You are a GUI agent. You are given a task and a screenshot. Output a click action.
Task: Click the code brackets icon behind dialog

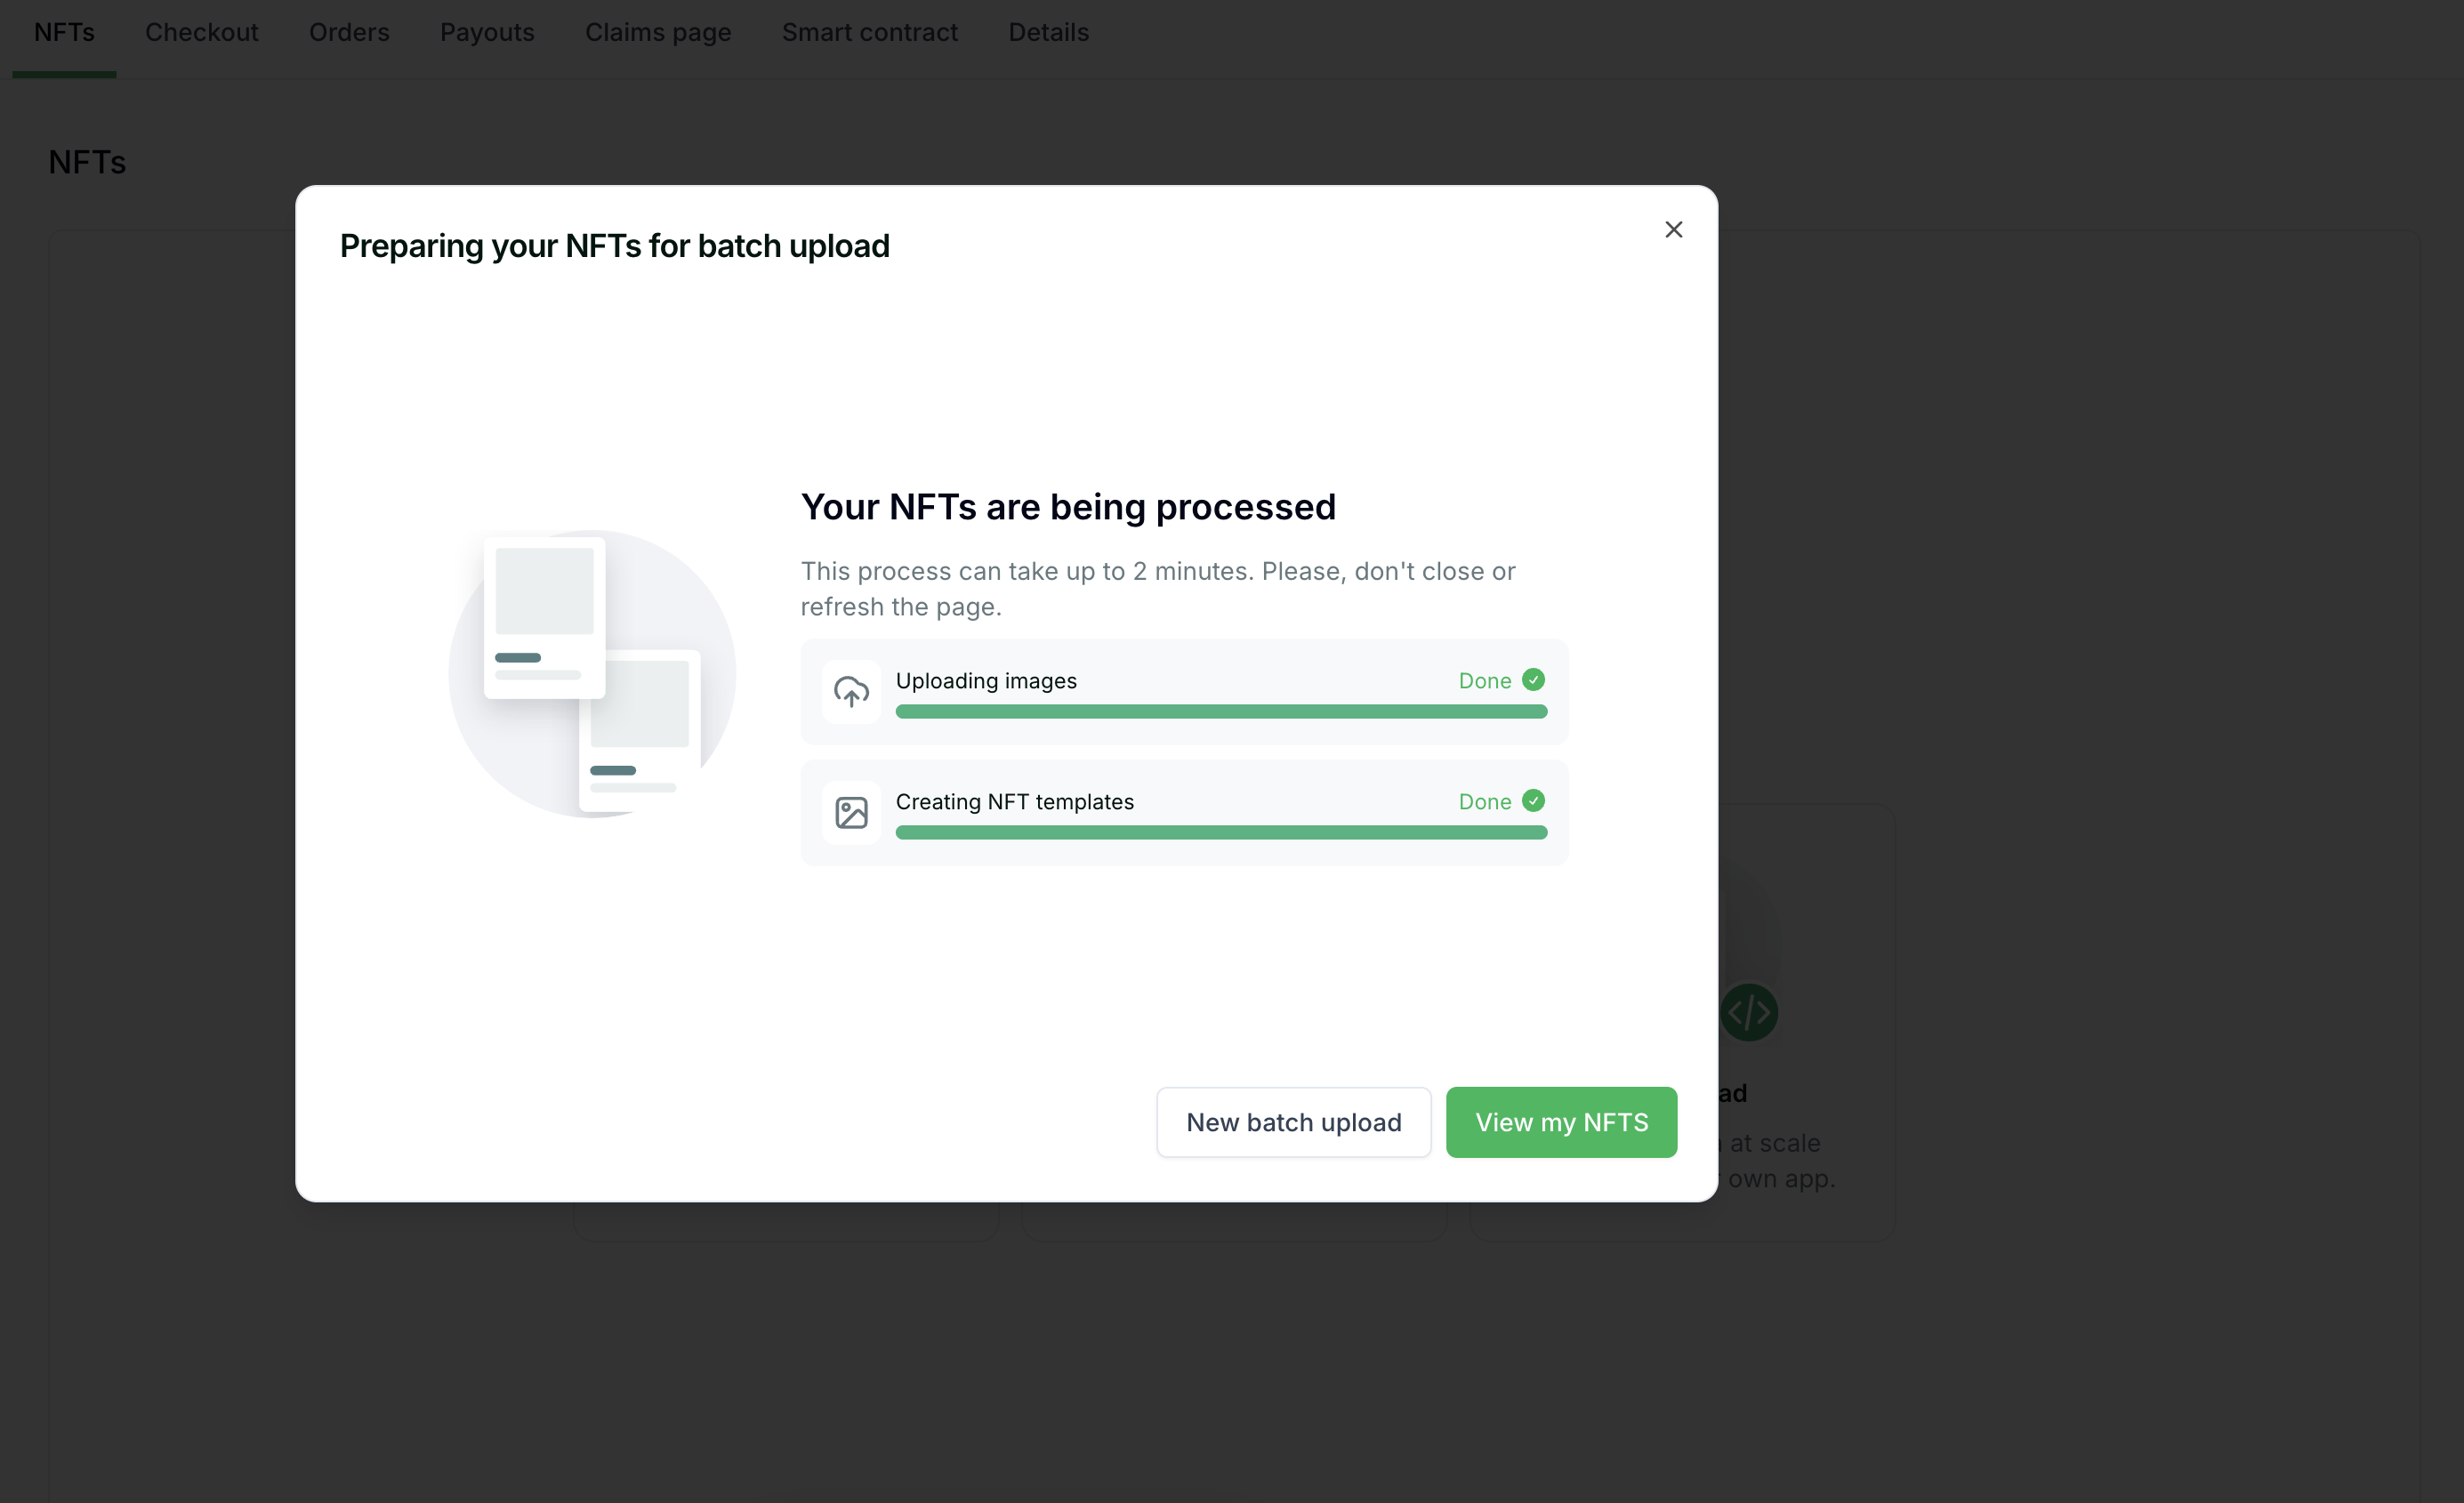click(1749, 1013)
